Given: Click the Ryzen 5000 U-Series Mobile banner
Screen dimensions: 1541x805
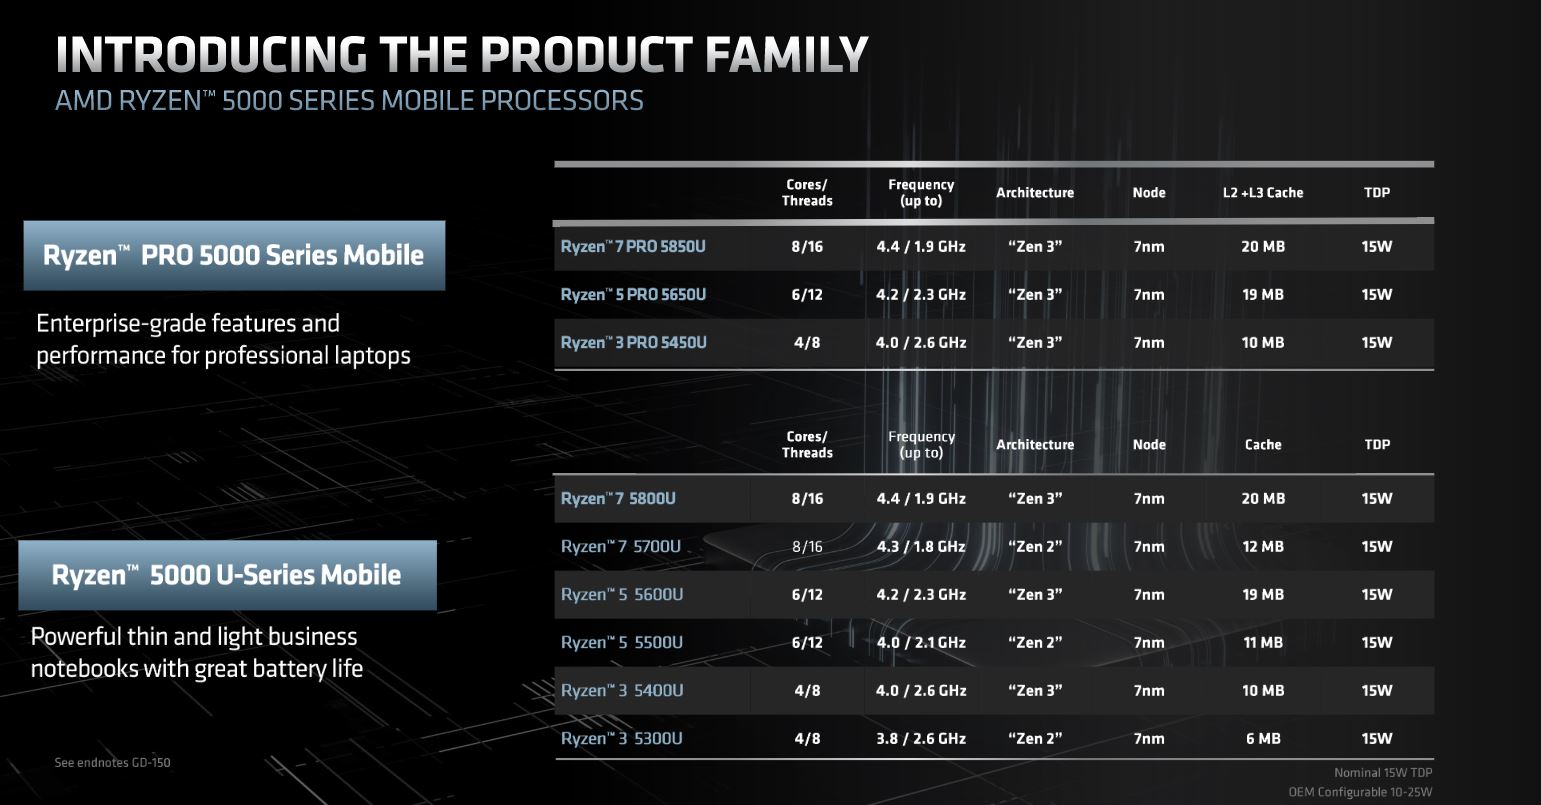Looking at the screenshot, I should point(227,575).
